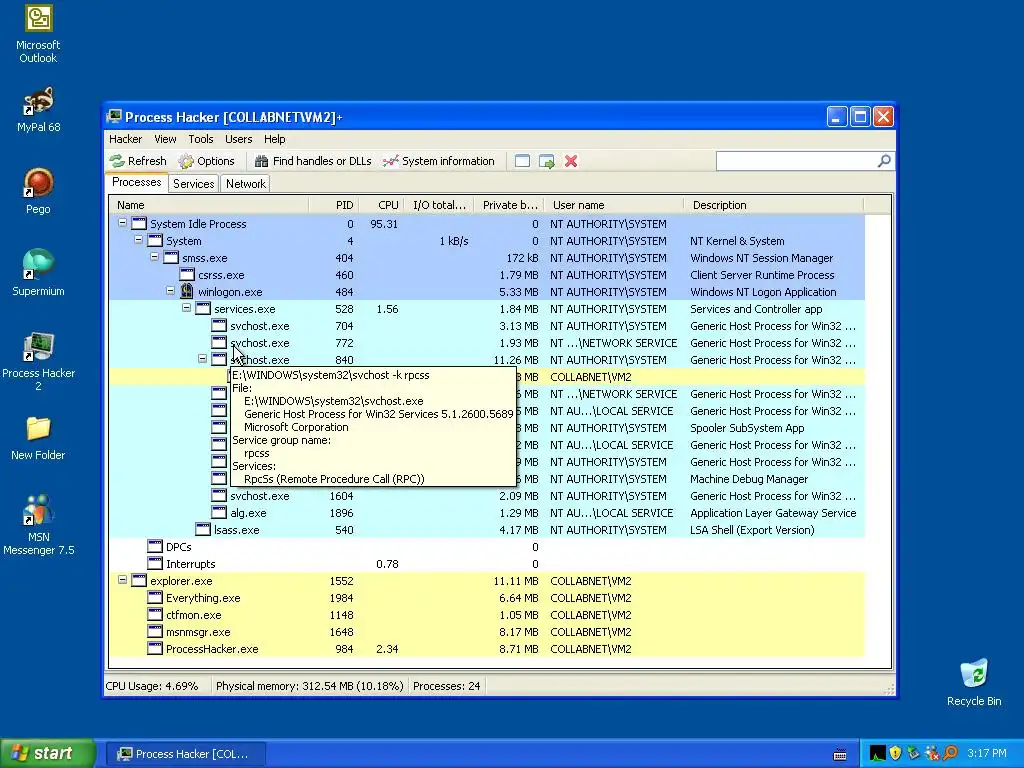Select the Everything.exe process
This screenshot has width=1024, height=768.
(487, 598)
